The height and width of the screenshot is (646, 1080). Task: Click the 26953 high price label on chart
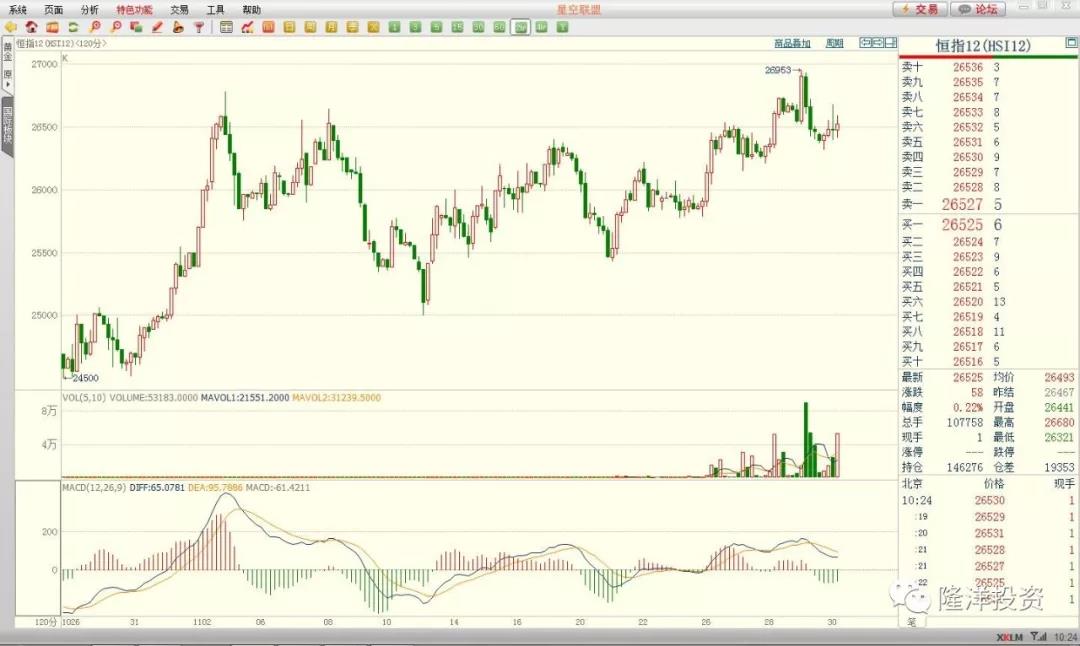click(778, 70)
